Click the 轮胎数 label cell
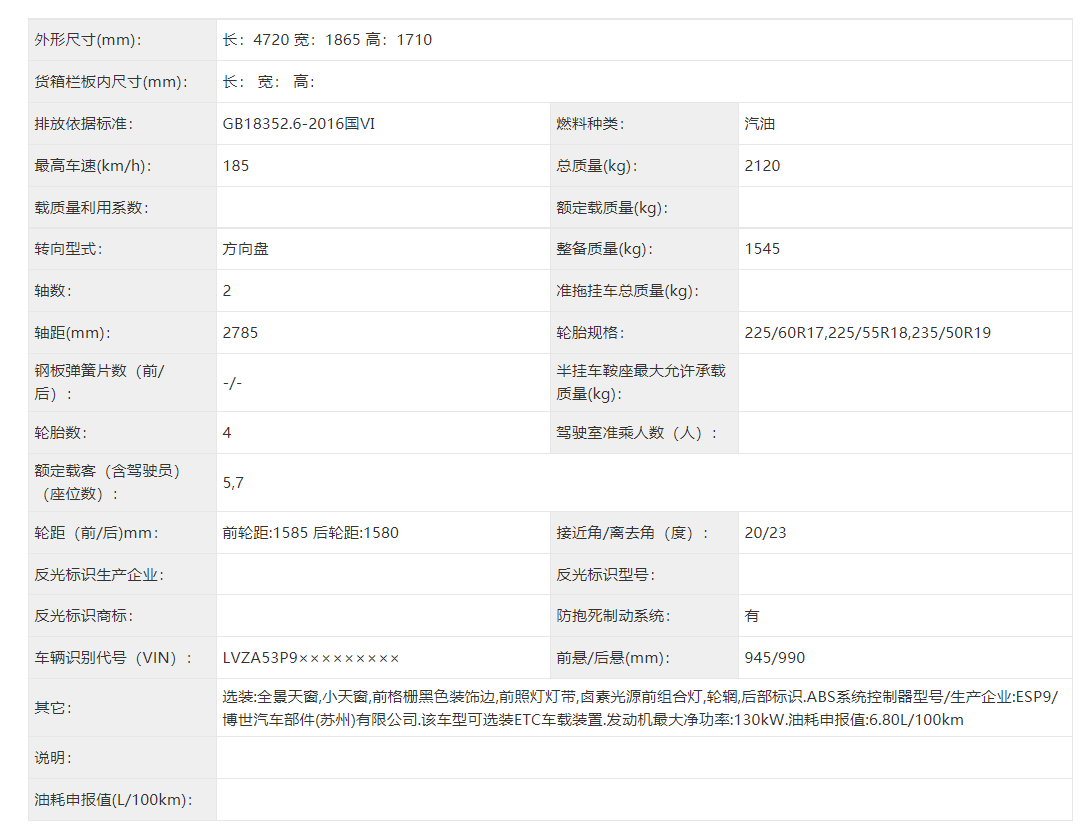This screenshot has width=1081, height=836. [60, 433]
